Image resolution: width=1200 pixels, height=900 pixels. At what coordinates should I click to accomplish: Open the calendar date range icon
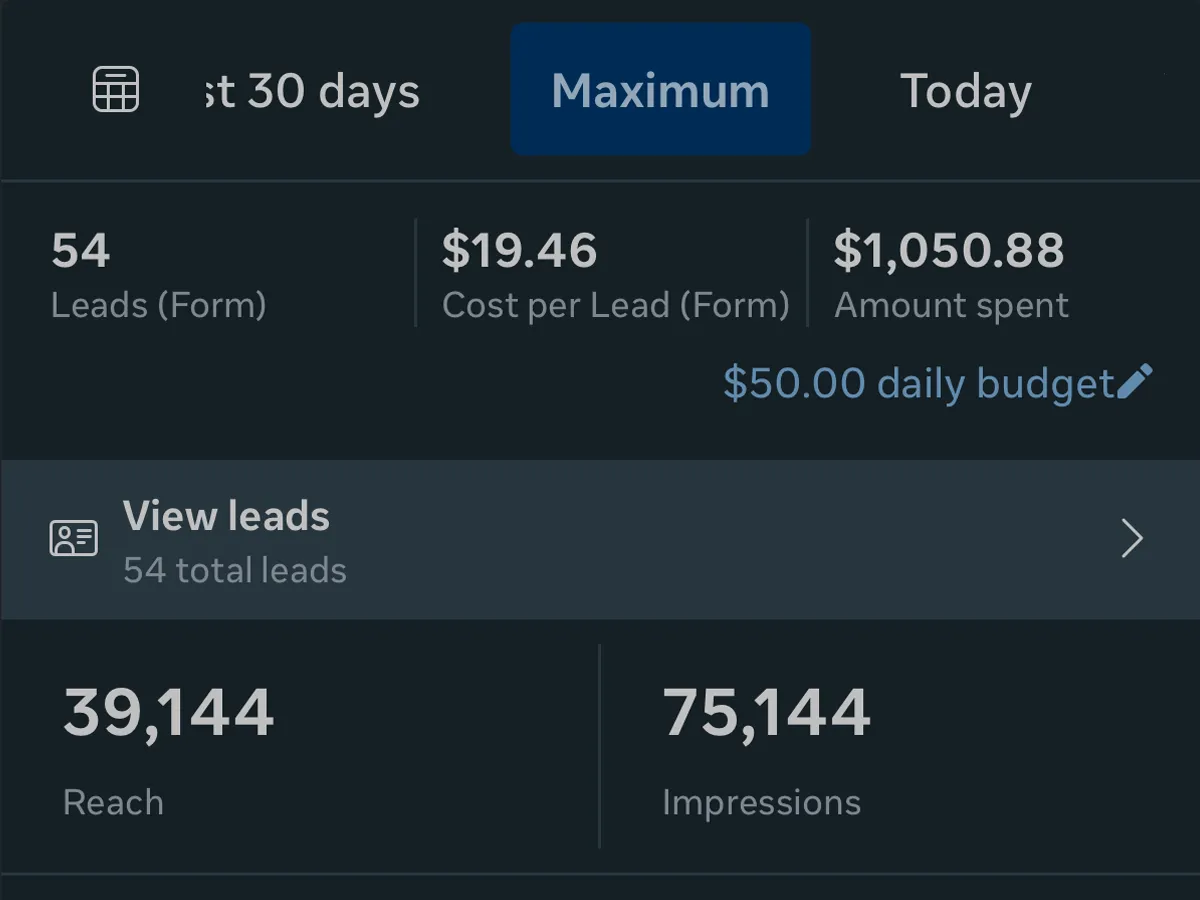click(116, 90)
